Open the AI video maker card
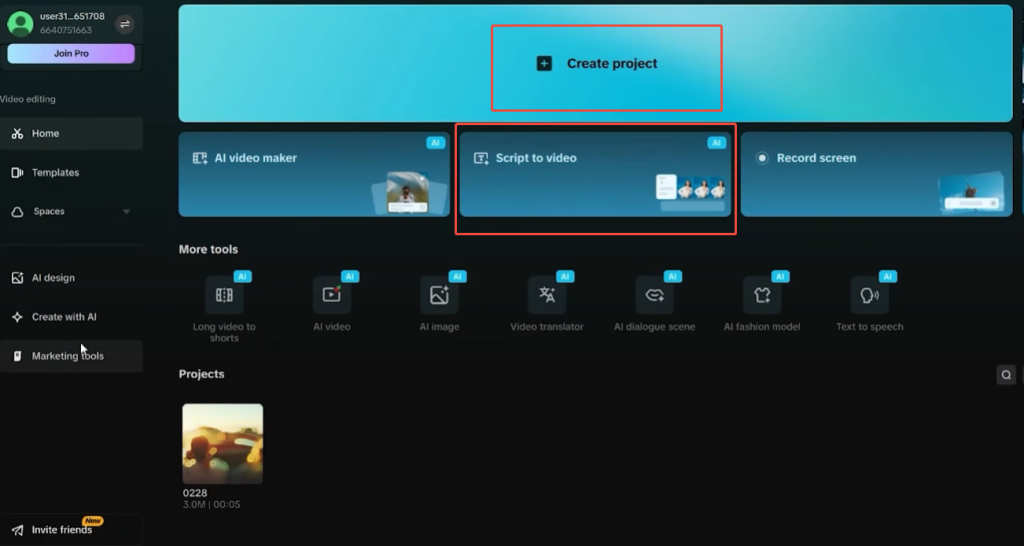 (314, 174)
